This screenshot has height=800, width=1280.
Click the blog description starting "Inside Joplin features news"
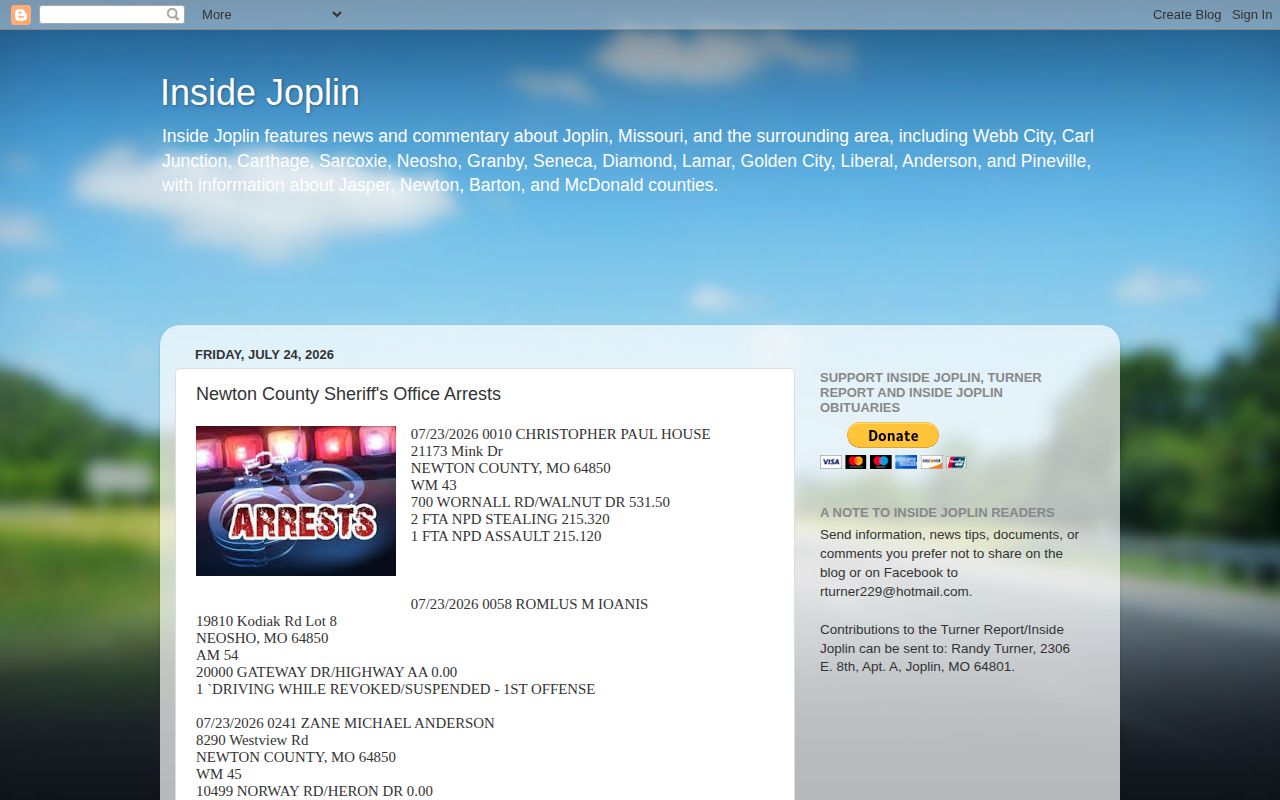[x=628, y=160]
